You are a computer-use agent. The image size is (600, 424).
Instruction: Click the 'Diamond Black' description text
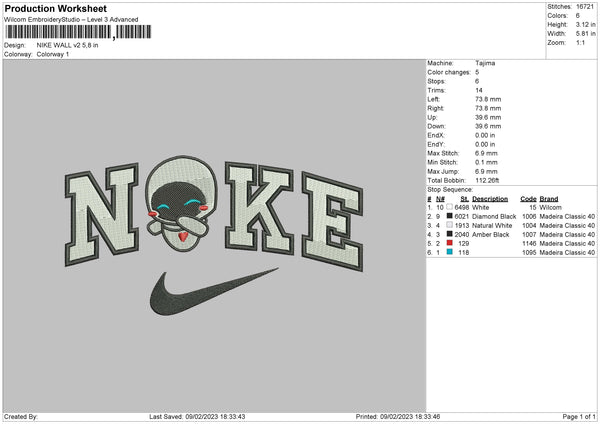click(494, 217)
